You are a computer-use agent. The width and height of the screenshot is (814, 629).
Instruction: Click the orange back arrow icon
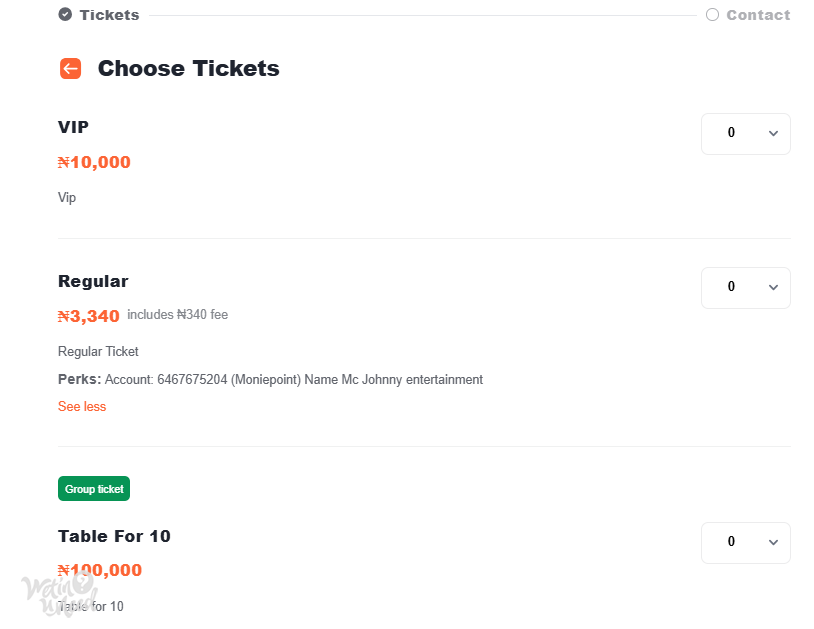click(70, 69)
